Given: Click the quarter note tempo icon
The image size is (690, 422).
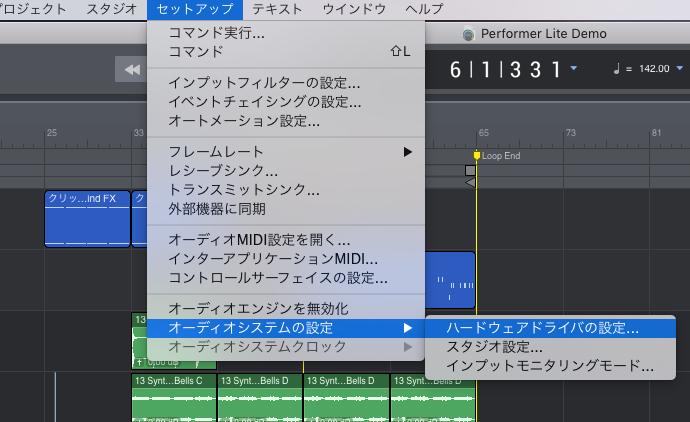Looking at the screenshot, I should (x=617, y=69).
